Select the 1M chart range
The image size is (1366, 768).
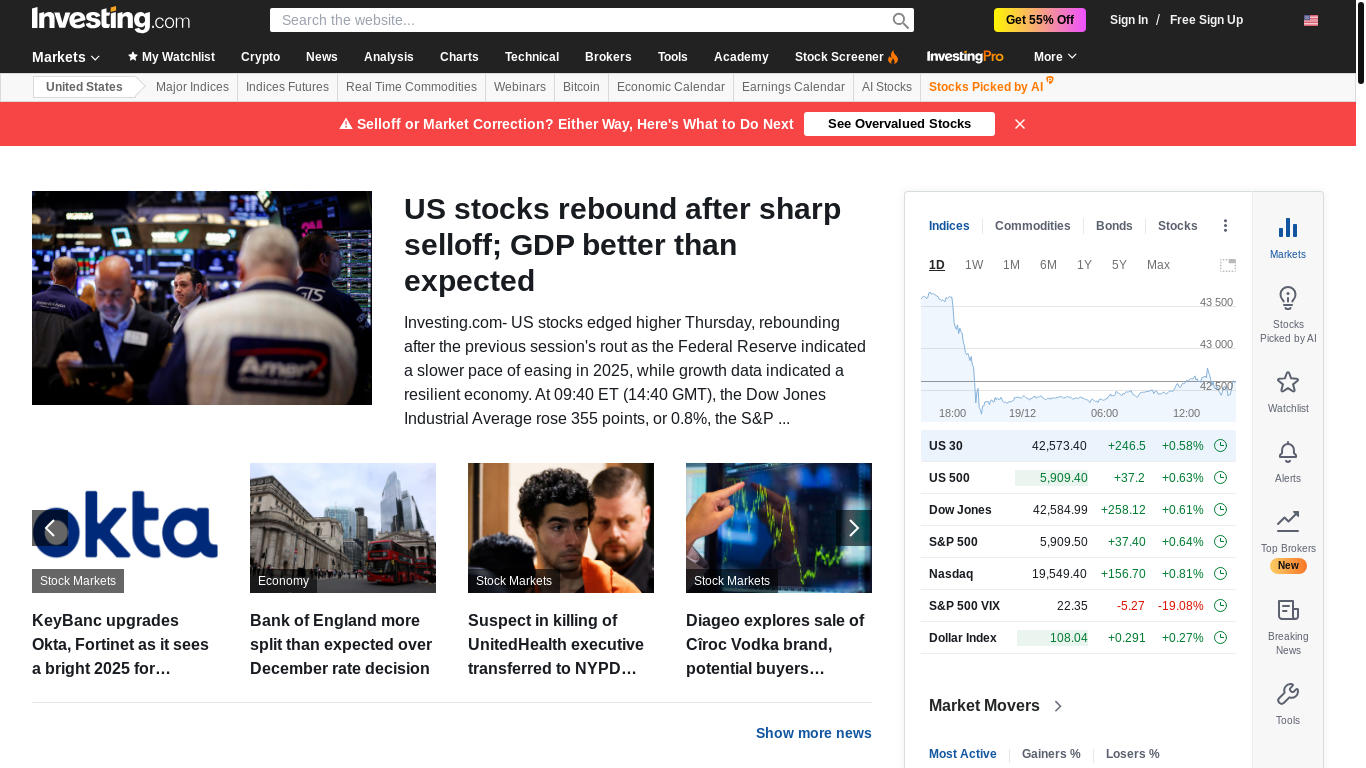(1011, 265)
